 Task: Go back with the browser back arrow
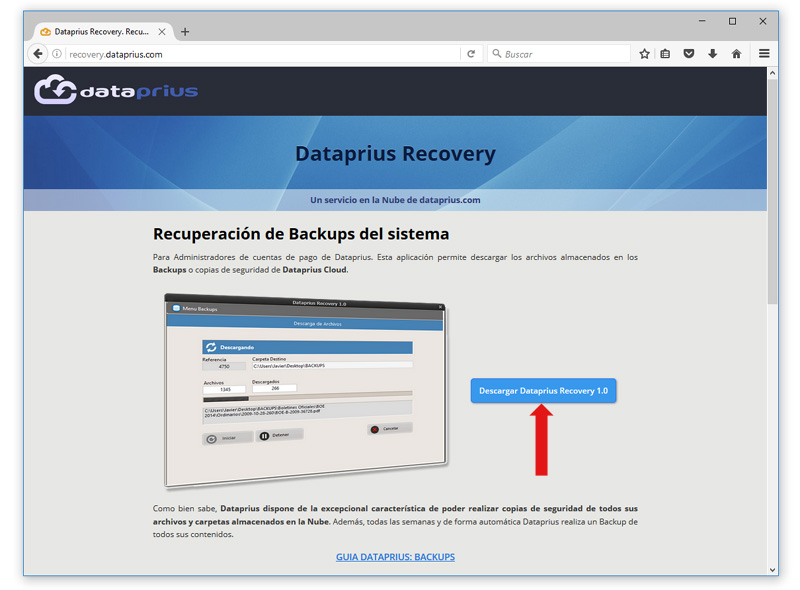[38, 54]
